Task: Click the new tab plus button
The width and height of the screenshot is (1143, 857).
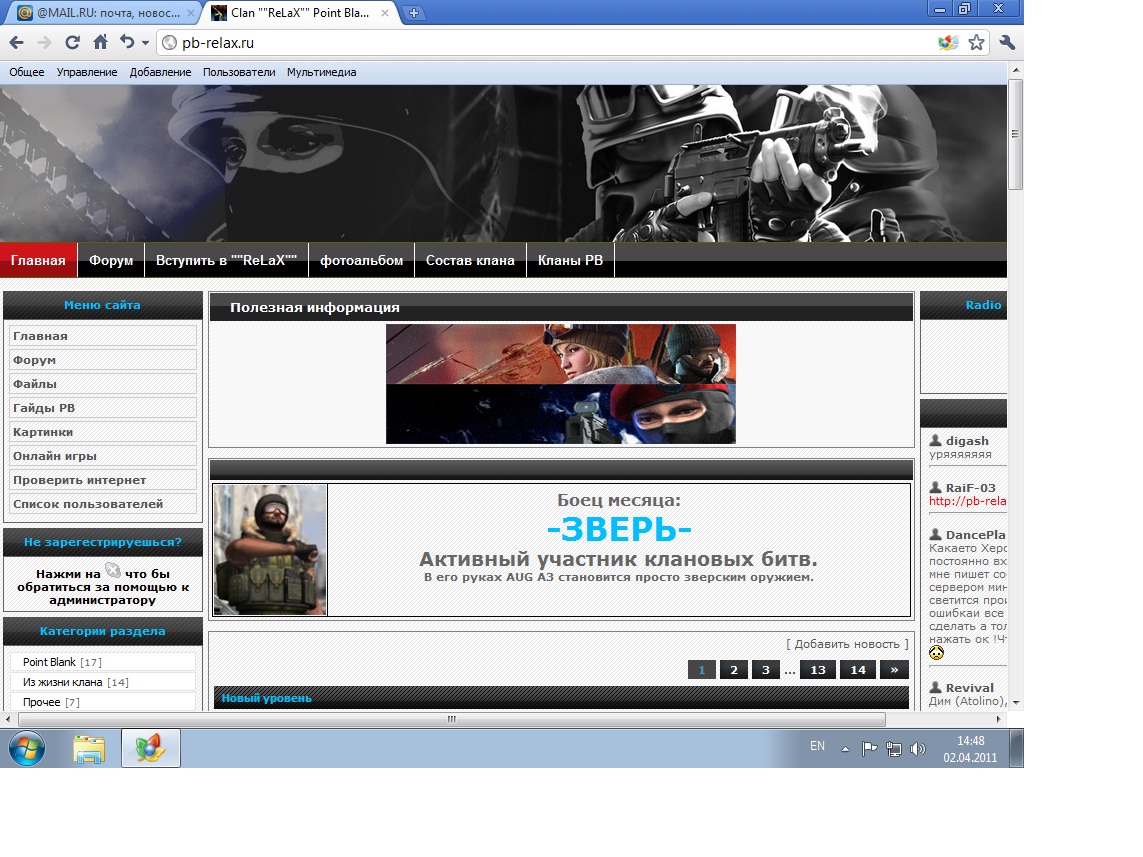Action: click(x=414, y=13)
